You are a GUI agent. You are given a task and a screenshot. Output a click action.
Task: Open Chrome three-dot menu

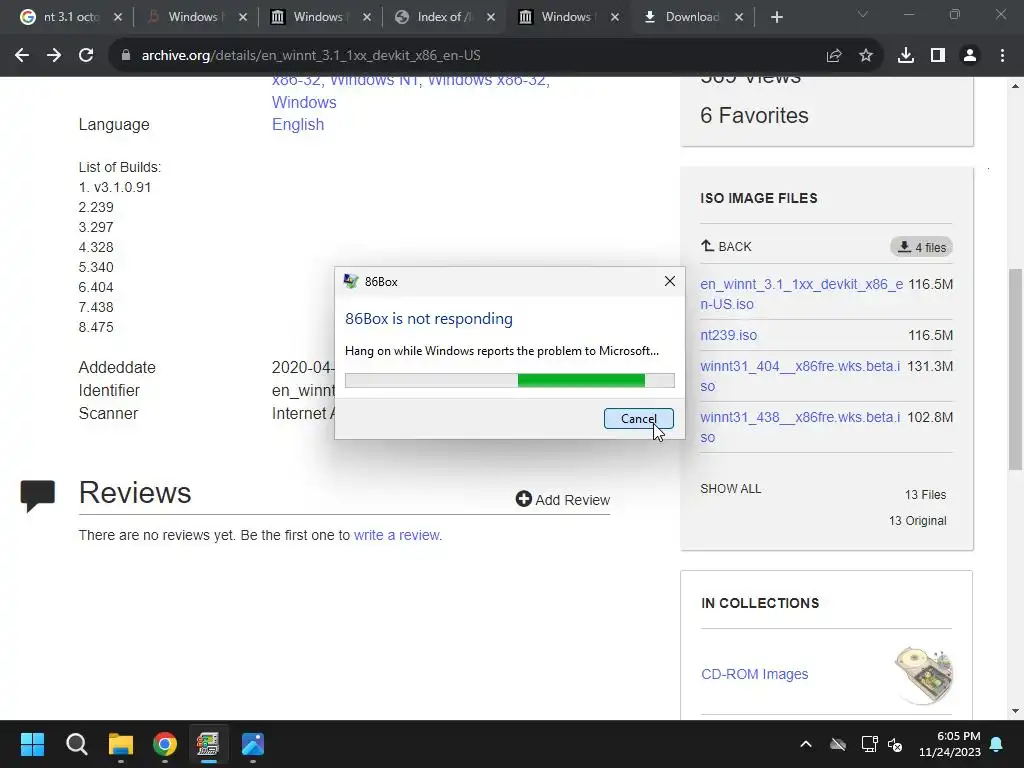click(x=1002, y=56)
